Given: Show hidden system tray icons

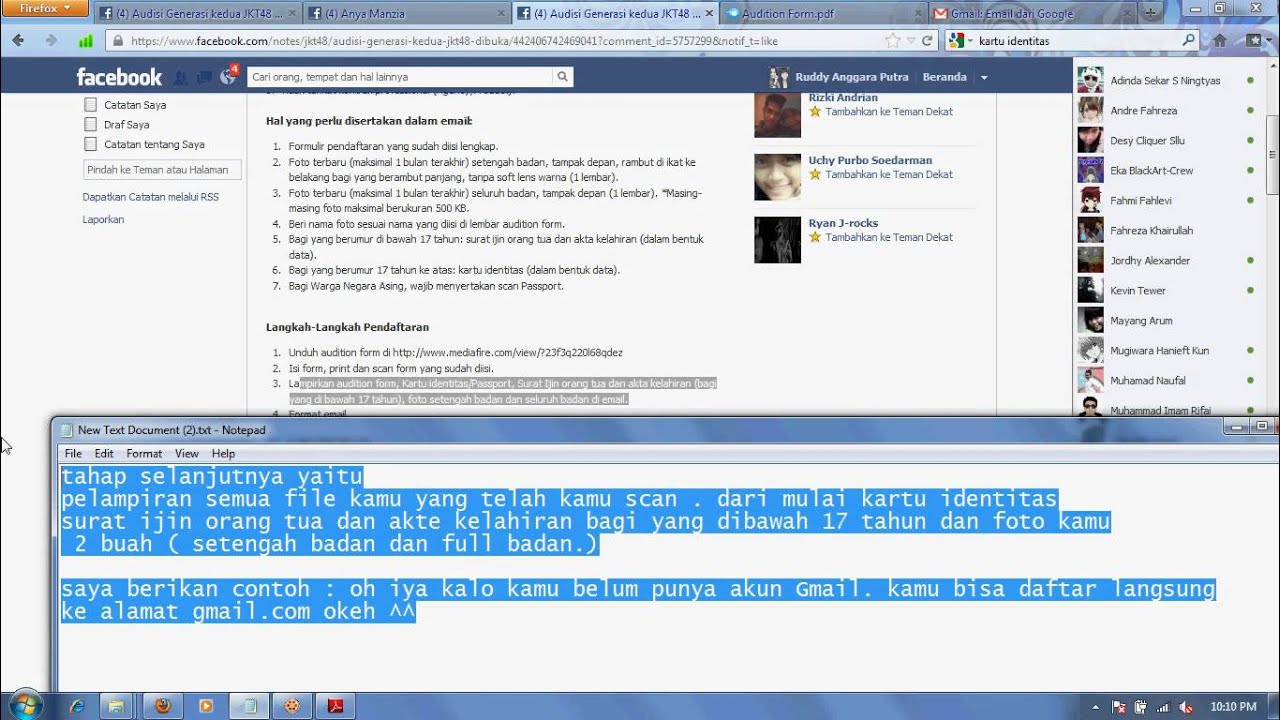Looking at the screenshot, I should click(1096, 707).
